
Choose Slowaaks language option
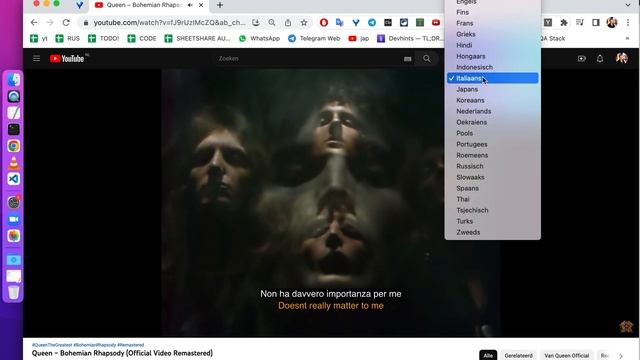(492, 177)
